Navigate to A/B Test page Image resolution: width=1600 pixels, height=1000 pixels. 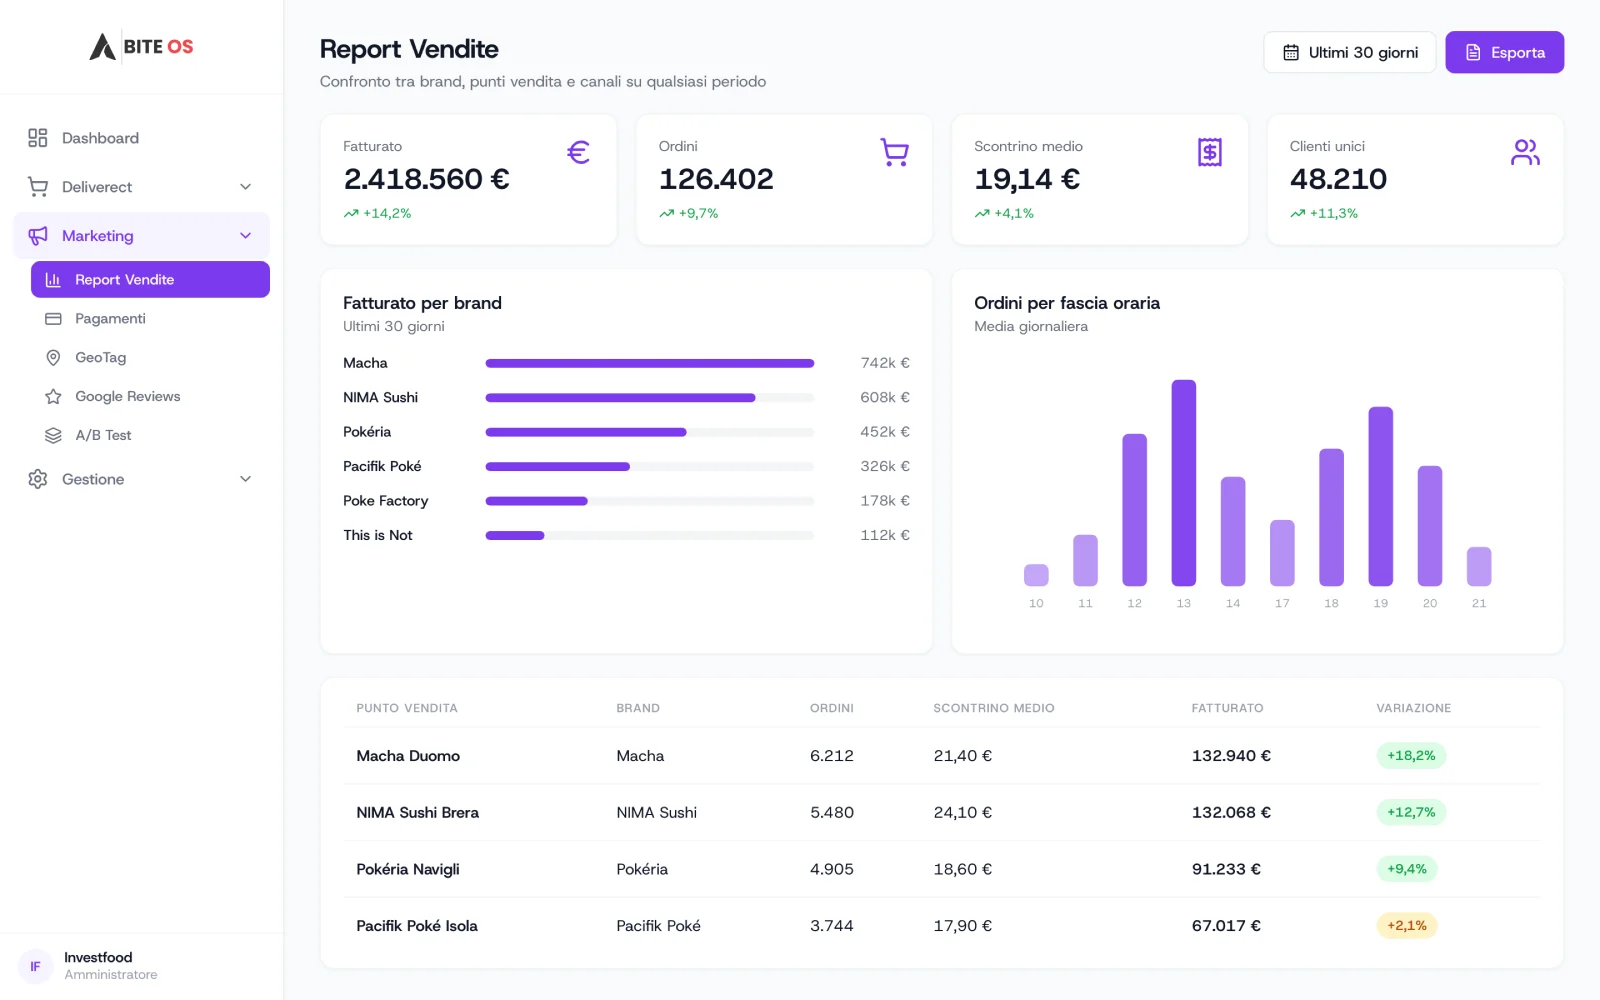click(150, 436)
